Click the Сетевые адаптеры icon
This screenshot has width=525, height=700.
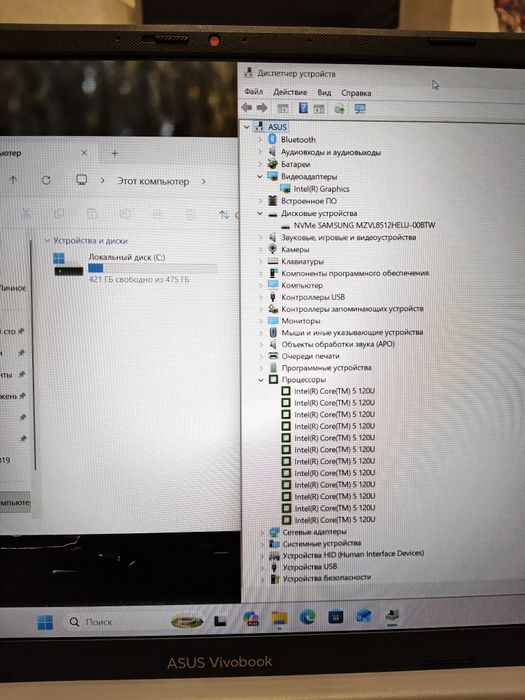point(274,532)
